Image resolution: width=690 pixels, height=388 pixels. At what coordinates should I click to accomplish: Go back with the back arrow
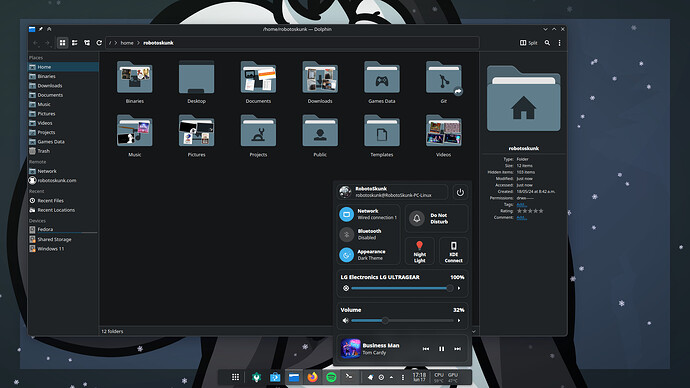point(36,43)
